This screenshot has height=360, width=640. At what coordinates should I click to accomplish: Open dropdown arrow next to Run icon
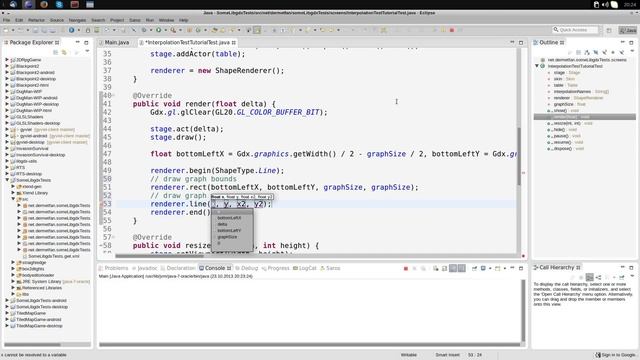click(x=165, y=30)
